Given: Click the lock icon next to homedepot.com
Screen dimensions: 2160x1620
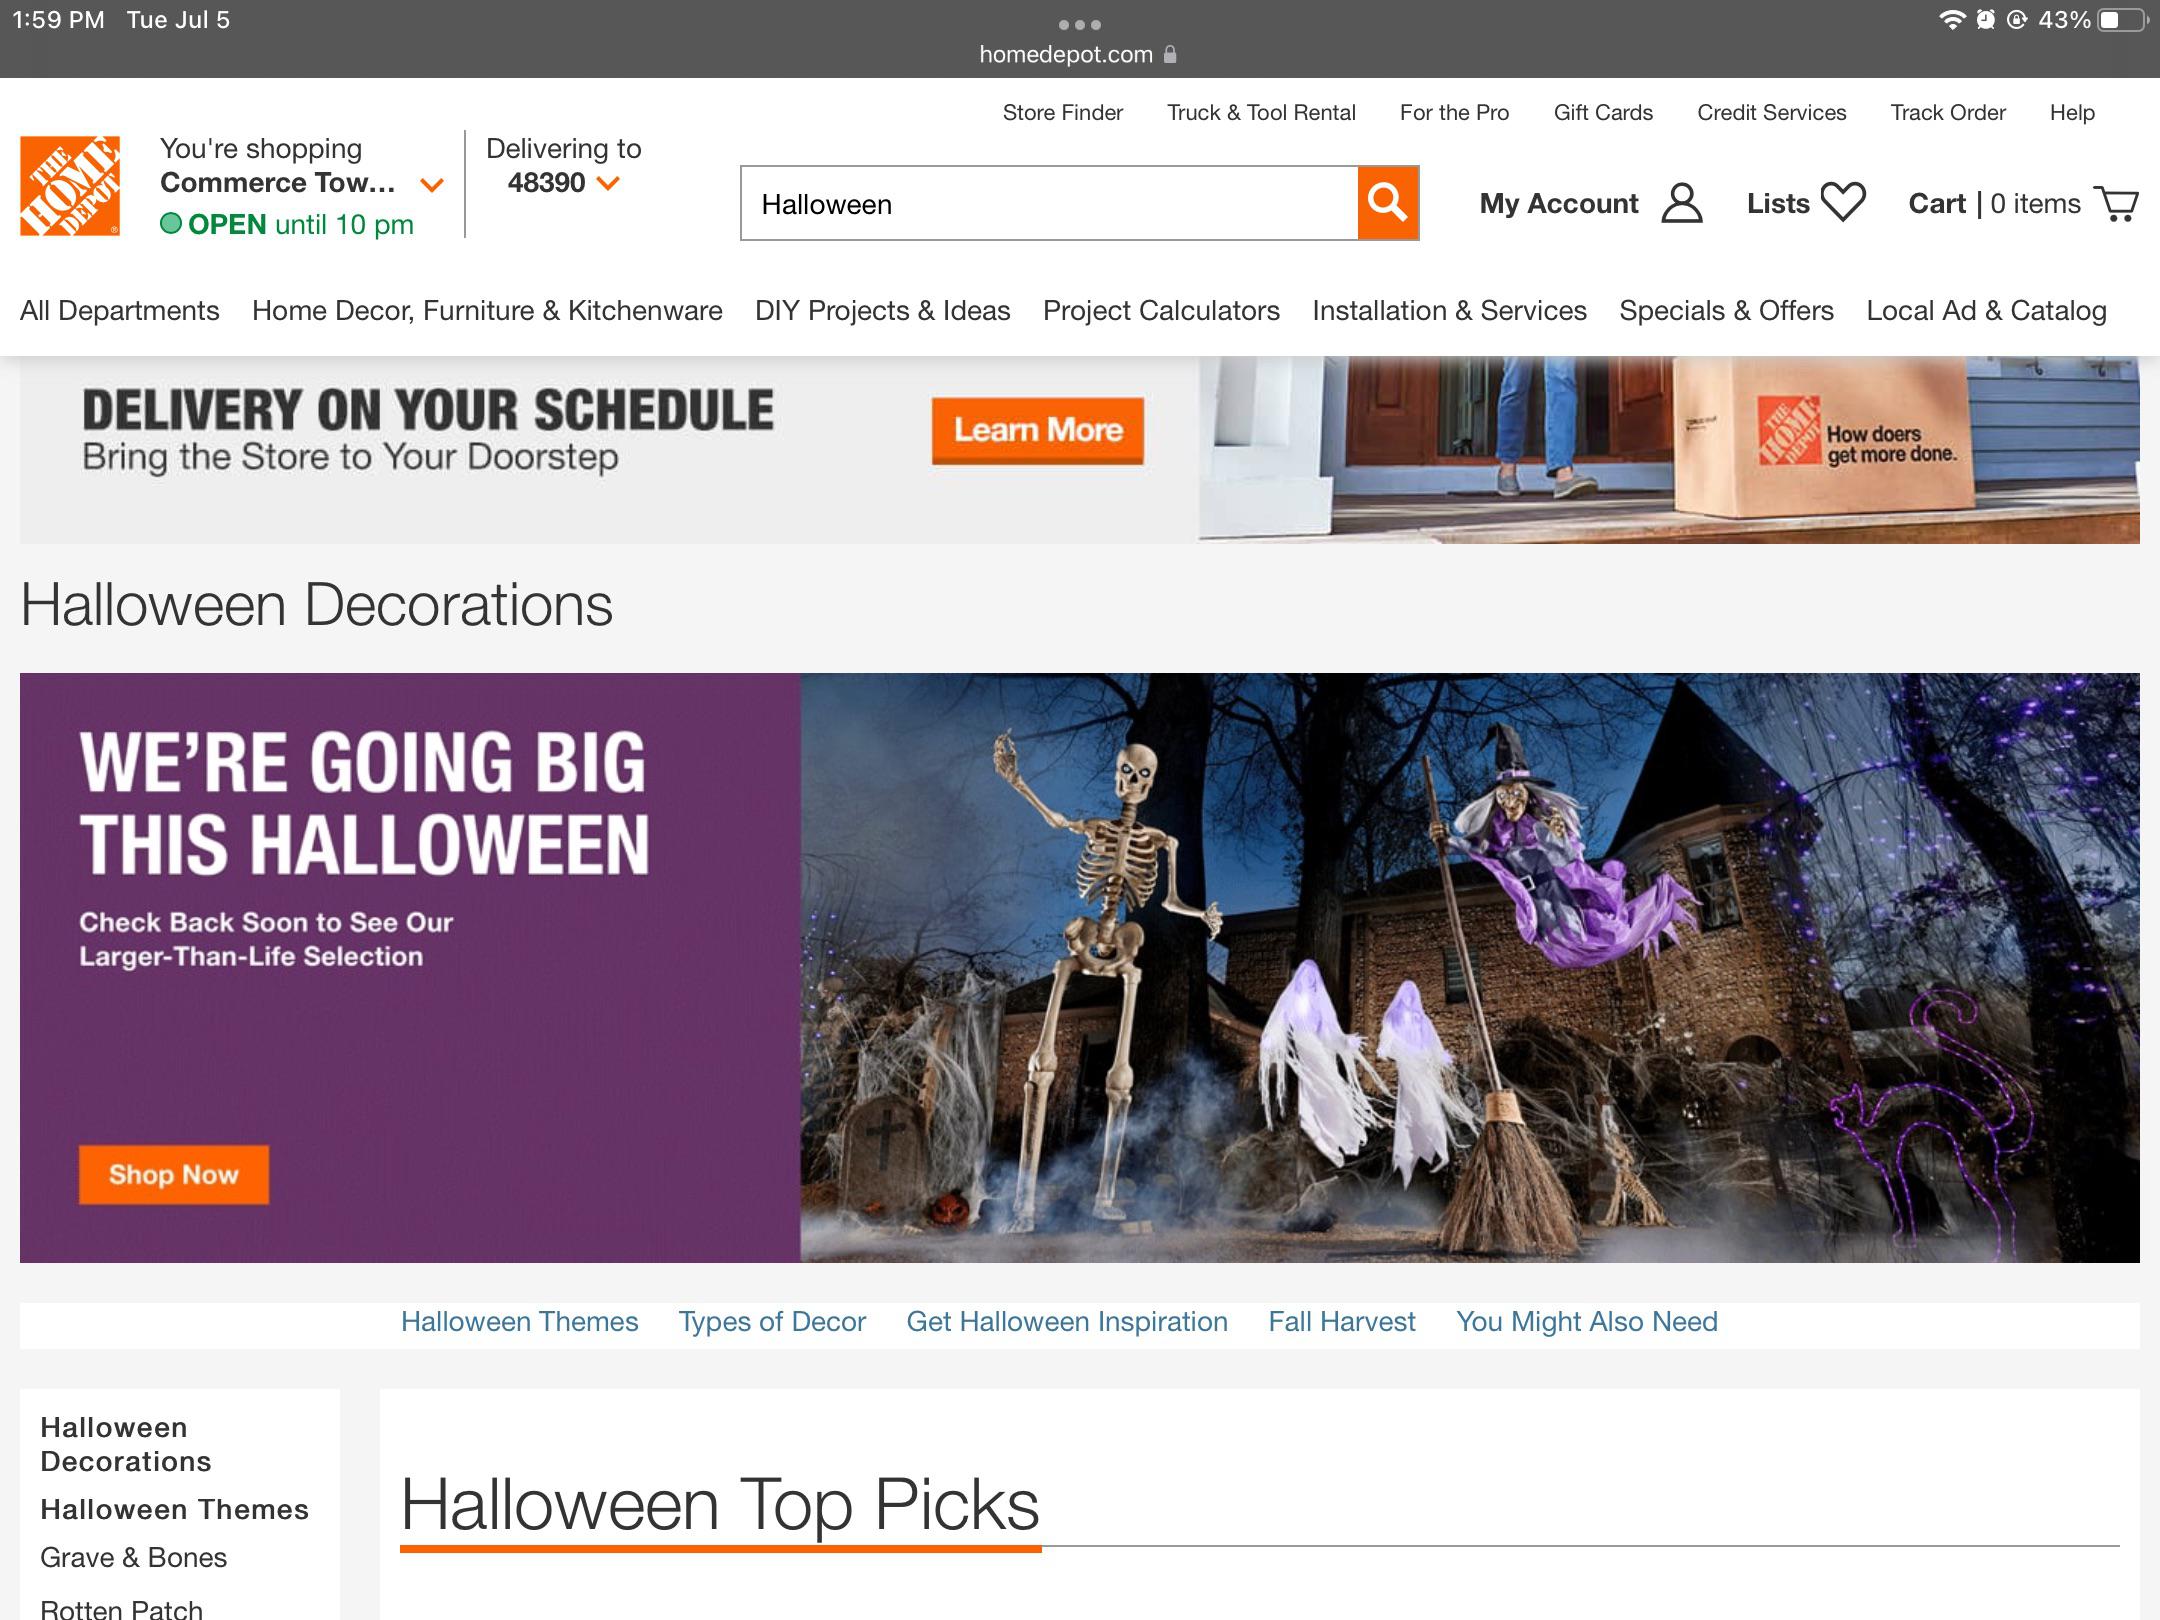Looking at the screenshot, I should tap(1168, 54).
